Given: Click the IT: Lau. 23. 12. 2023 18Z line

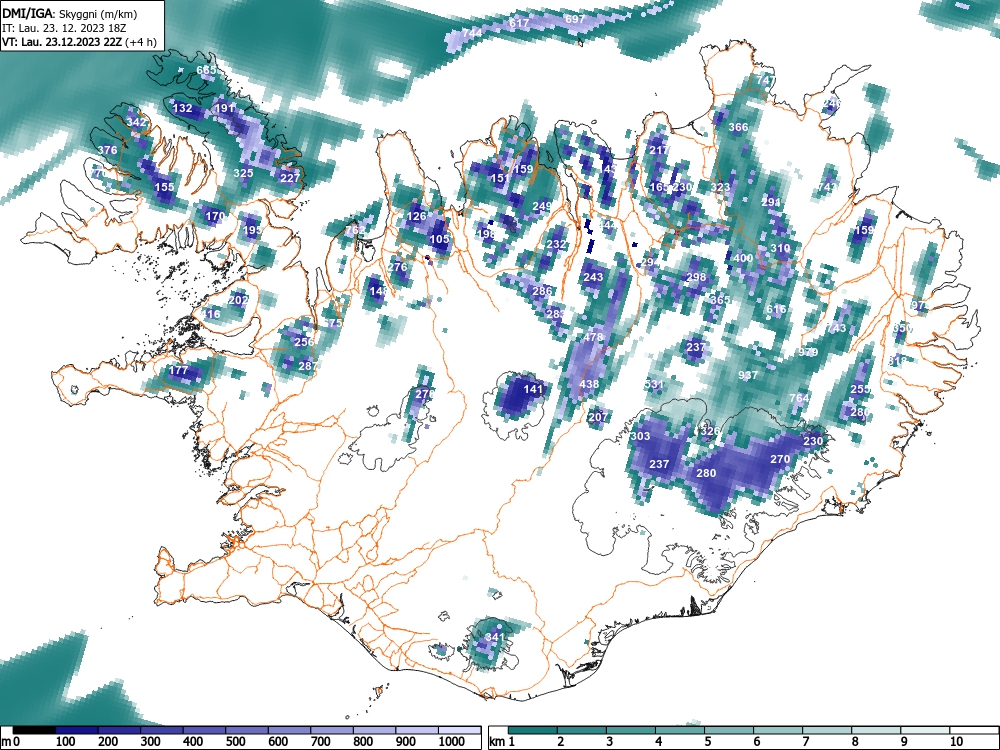Looking at the screenshot, I should [64, 28].
